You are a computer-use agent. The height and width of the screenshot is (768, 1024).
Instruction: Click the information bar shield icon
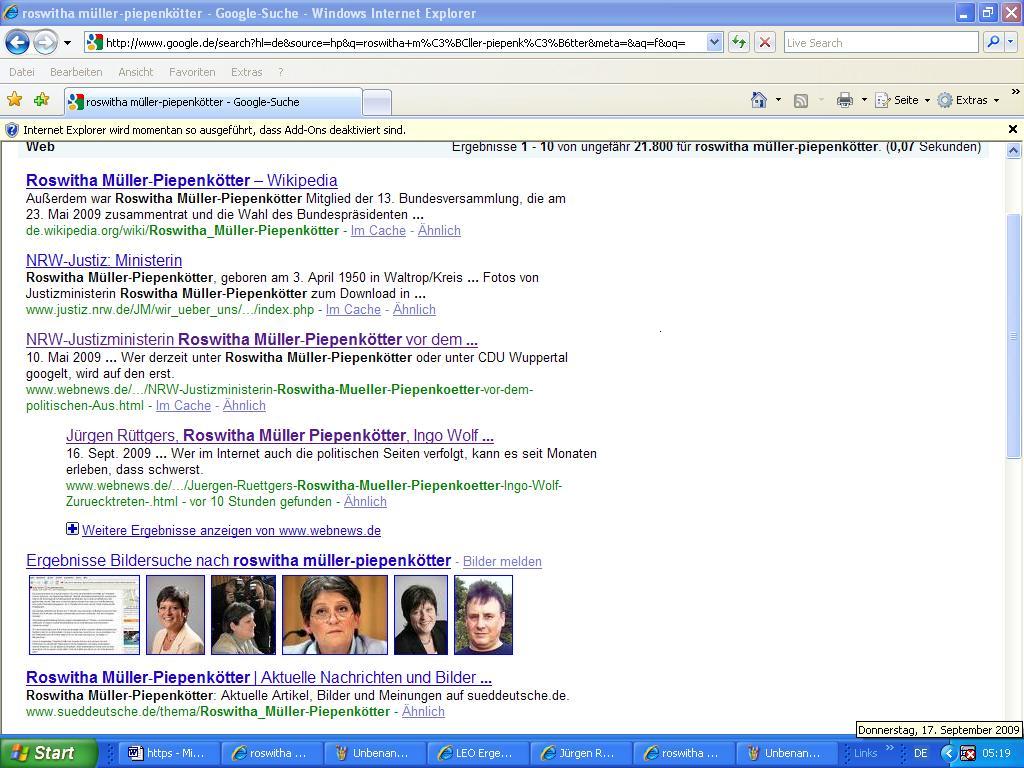point(12,130)
